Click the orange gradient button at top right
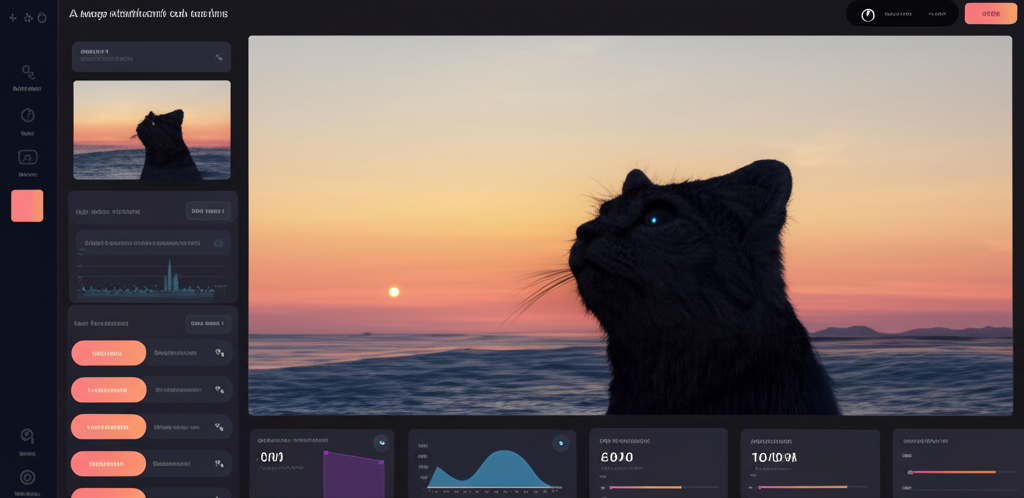 point(990,14)
